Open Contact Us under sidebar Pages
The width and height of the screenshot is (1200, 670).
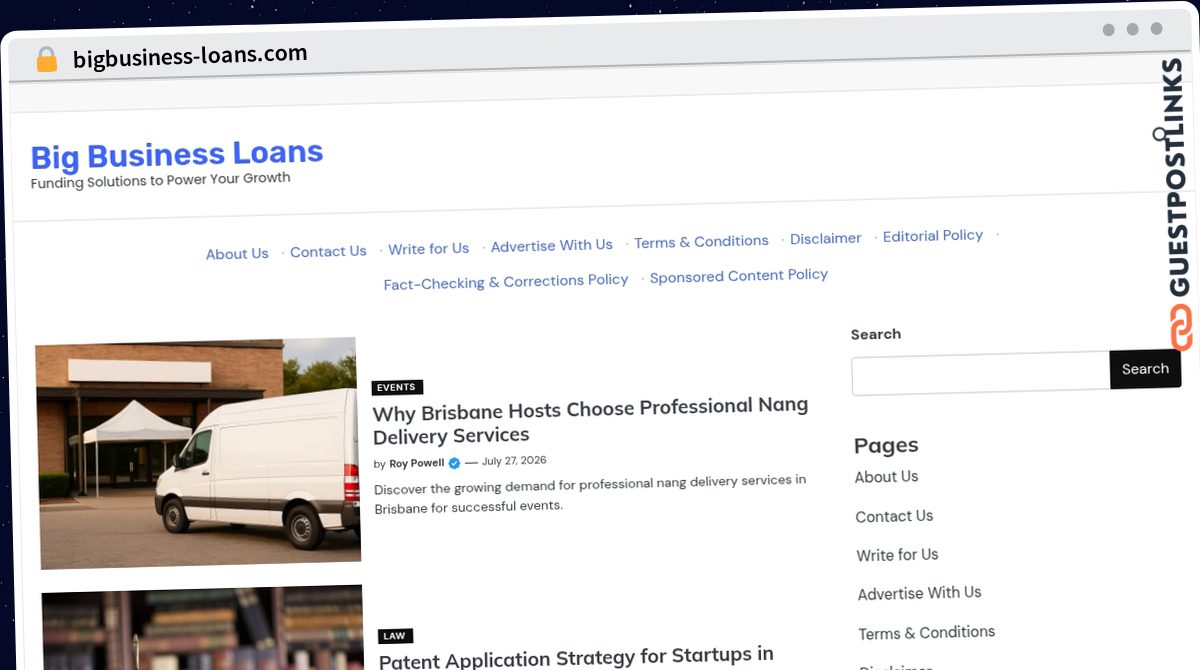click(894, 516)
